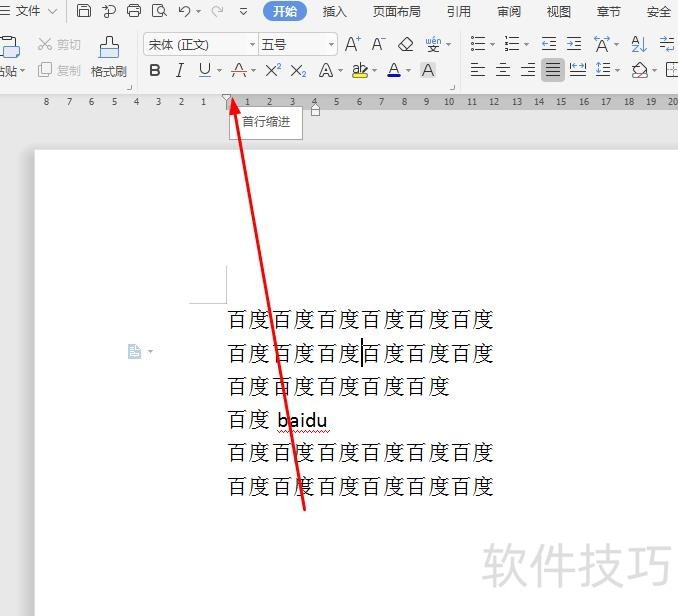This screenshot has height=616, width=678.
Task: Open the font name dropdown 宋体 (正文)
Action: point(252,44)
